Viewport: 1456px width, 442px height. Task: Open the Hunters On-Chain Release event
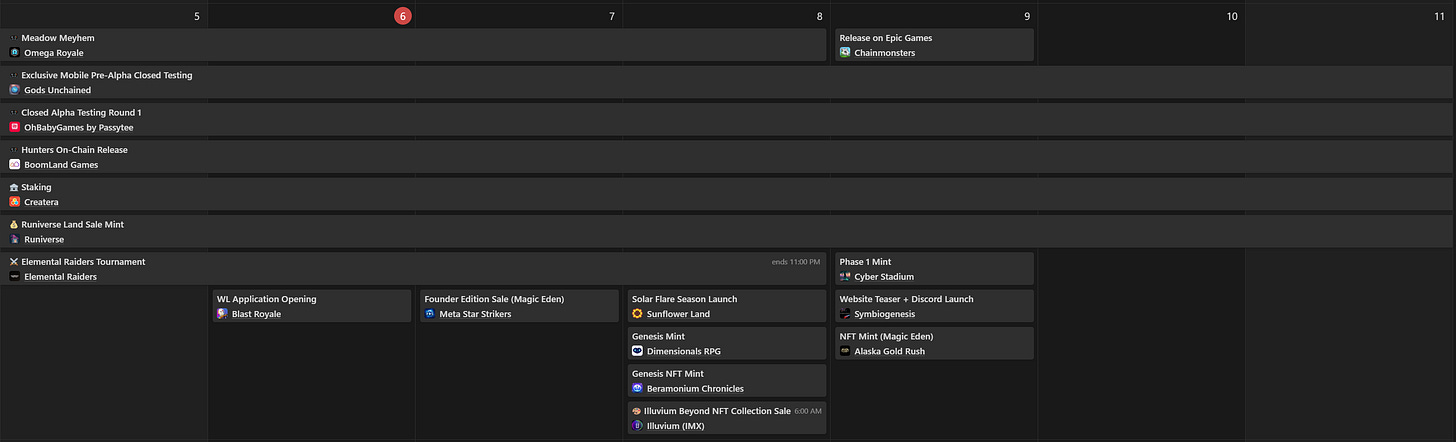pos(728,157)
